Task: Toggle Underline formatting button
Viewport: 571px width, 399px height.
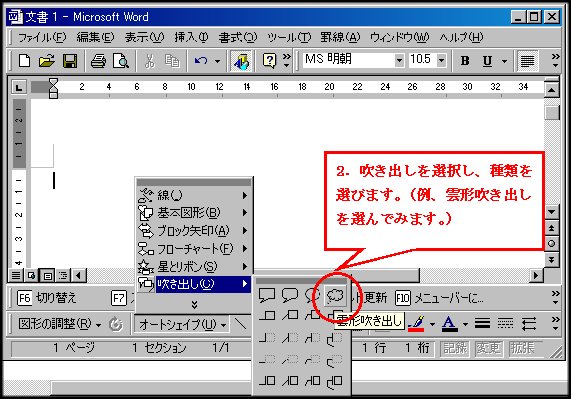Action: click(x=487, y=61)
